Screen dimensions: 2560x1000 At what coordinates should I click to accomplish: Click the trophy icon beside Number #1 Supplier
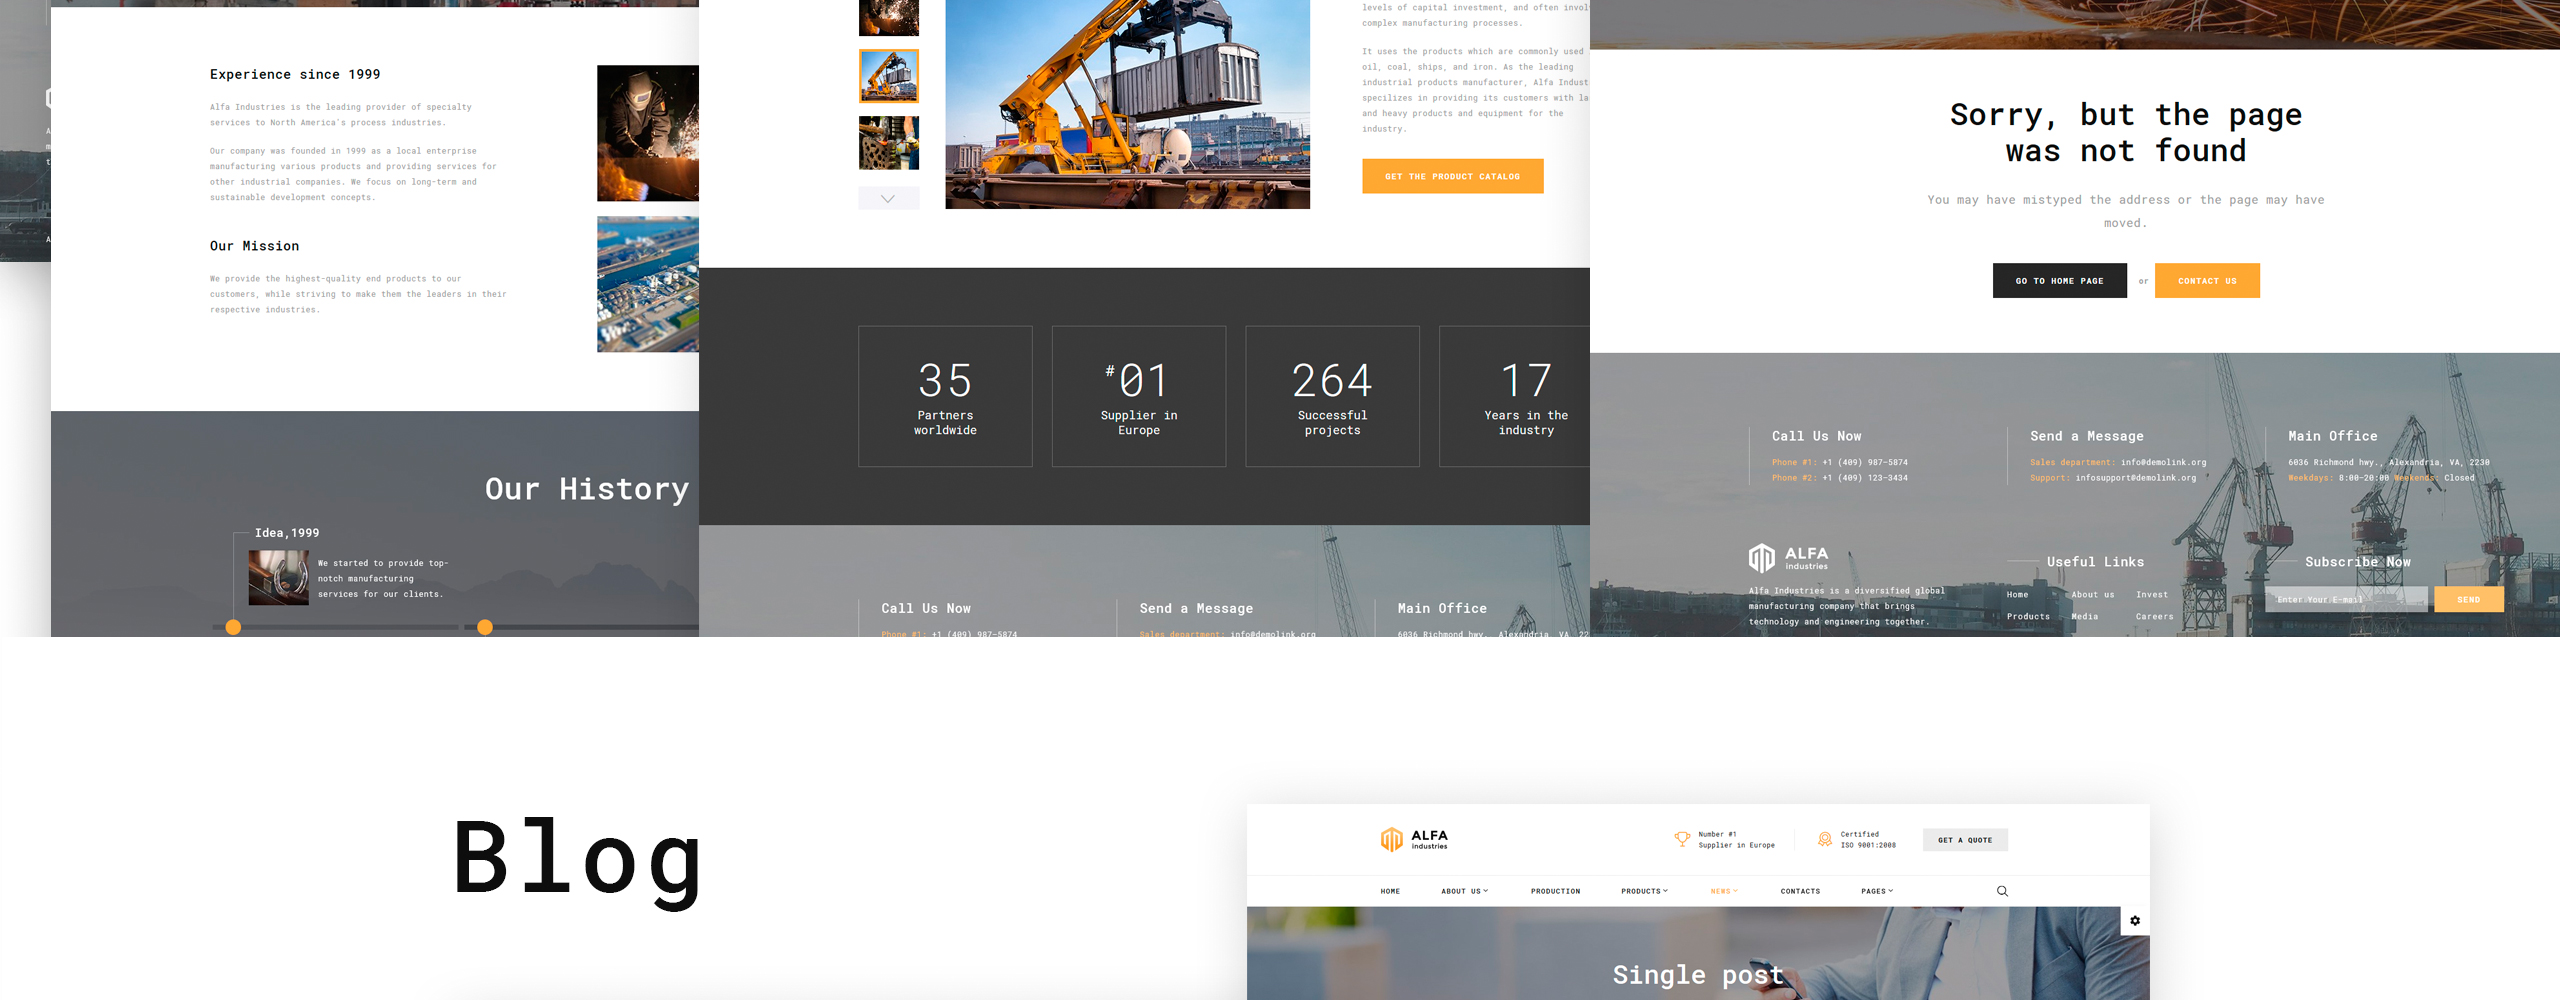[x=1682, y=839]
